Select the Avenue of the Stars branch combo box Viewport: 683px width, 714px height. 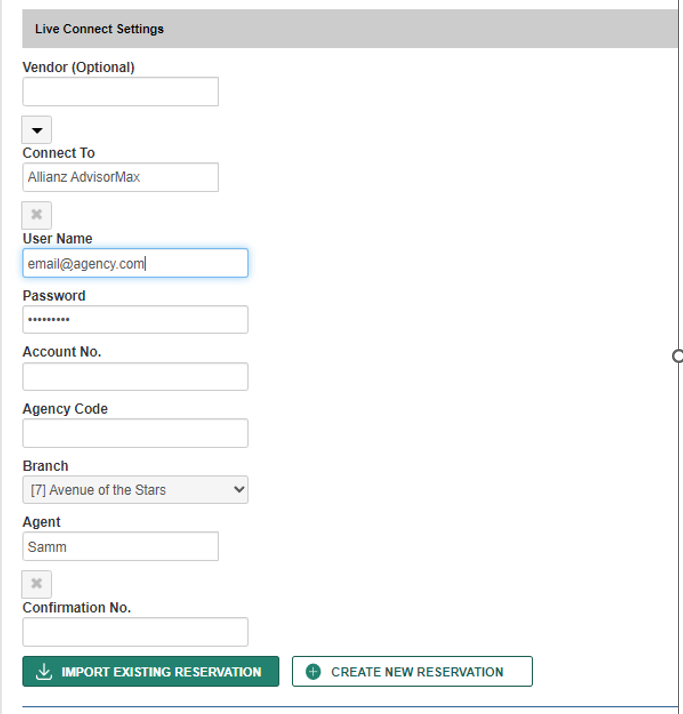(x=135, y=490)
